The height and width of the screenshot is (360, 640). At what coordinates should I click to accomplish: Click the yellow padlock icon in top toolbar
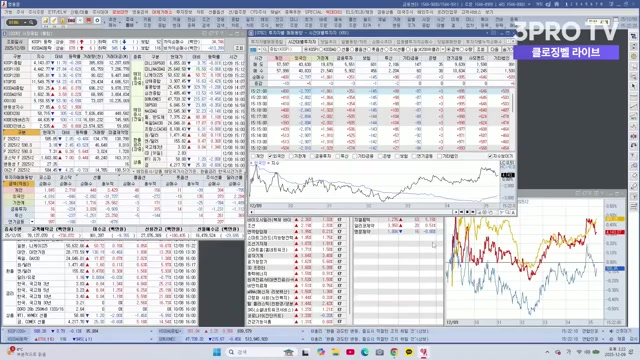tap(62, 21)
